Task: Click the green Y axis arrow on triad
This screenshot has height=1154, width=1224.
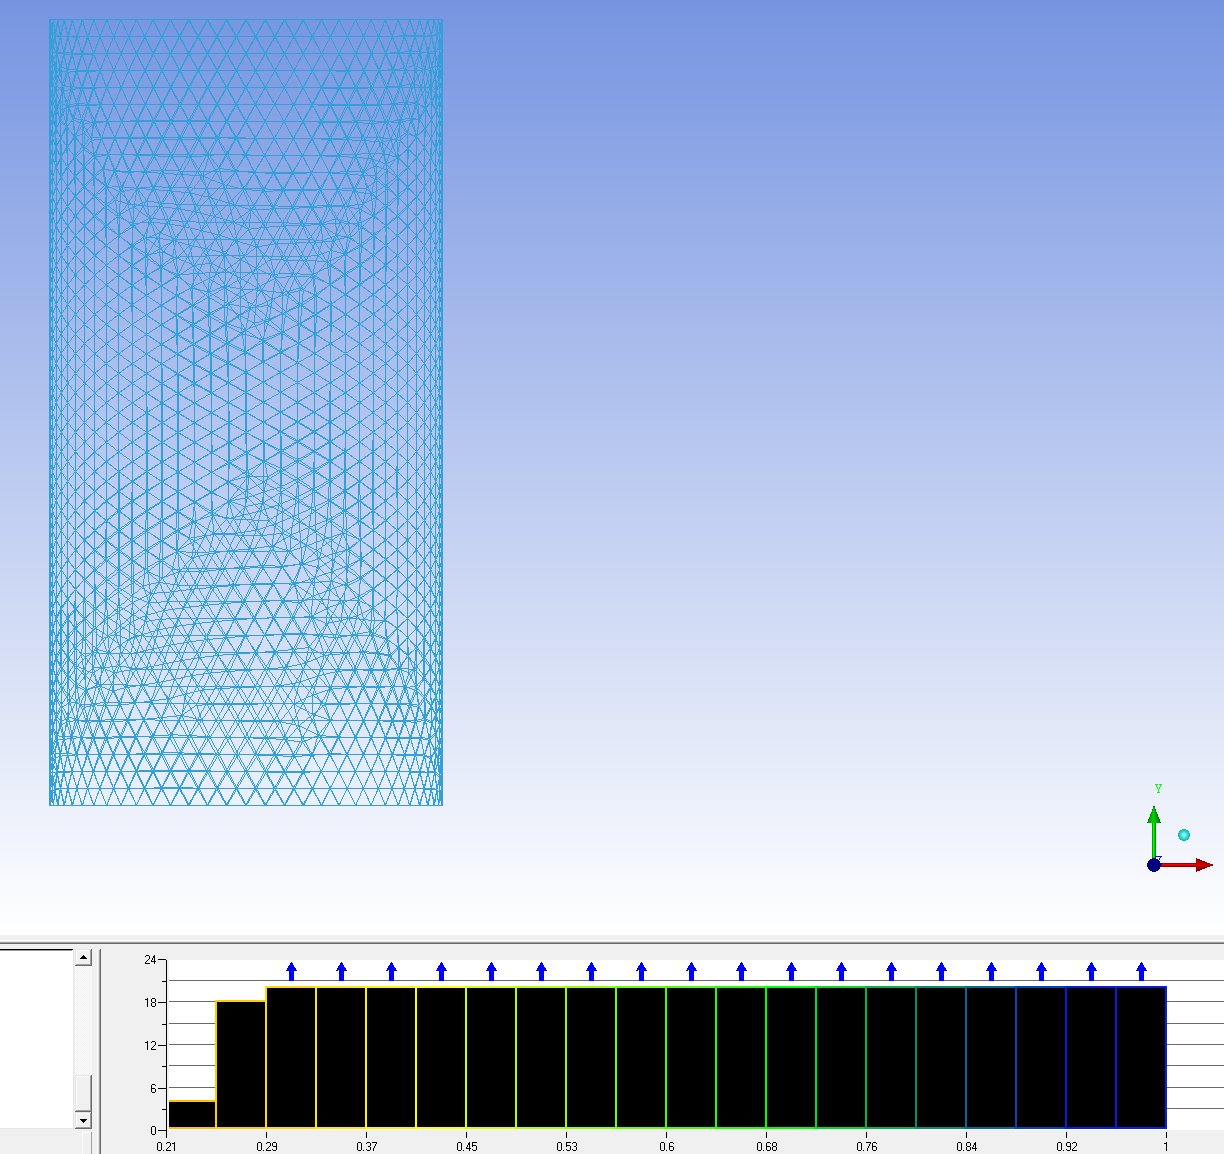Action: pos(1154,827)
